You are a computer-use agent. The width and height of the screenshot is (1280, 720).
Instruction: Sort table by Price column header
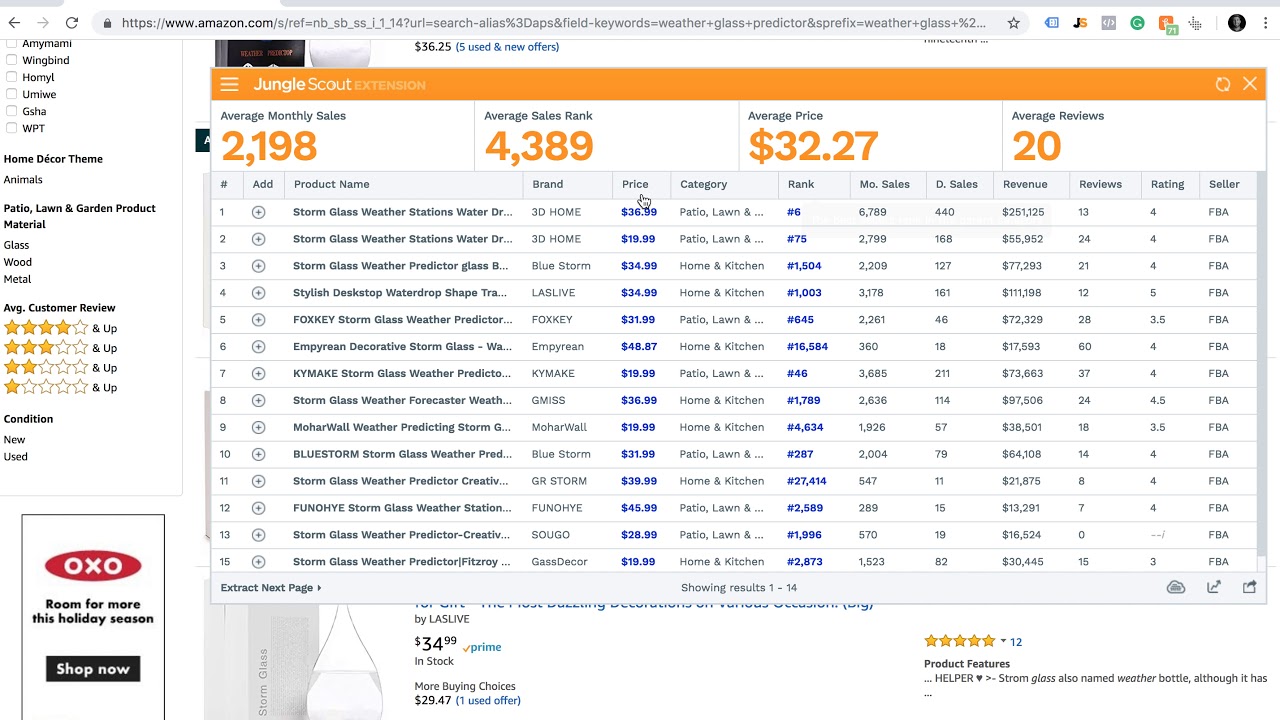pyautogui.click(x=635, y=184)
